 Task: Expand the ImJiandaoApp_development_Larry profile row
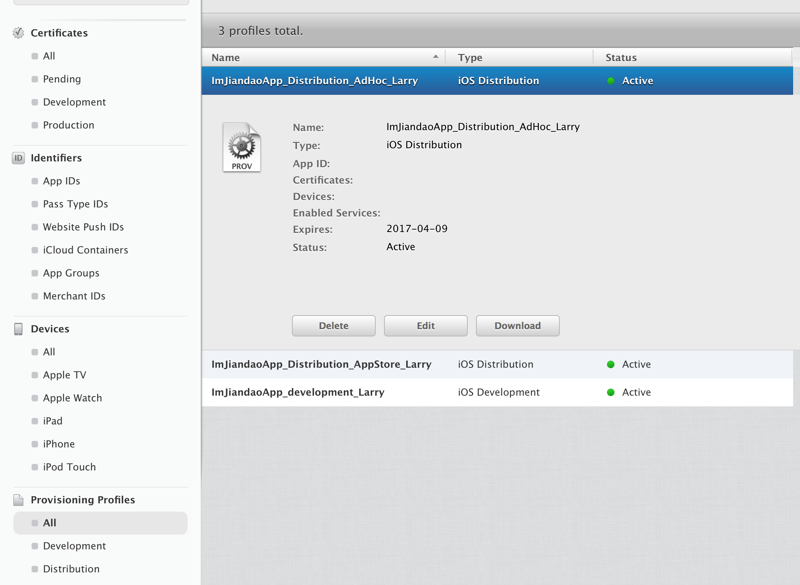point(297,393)
